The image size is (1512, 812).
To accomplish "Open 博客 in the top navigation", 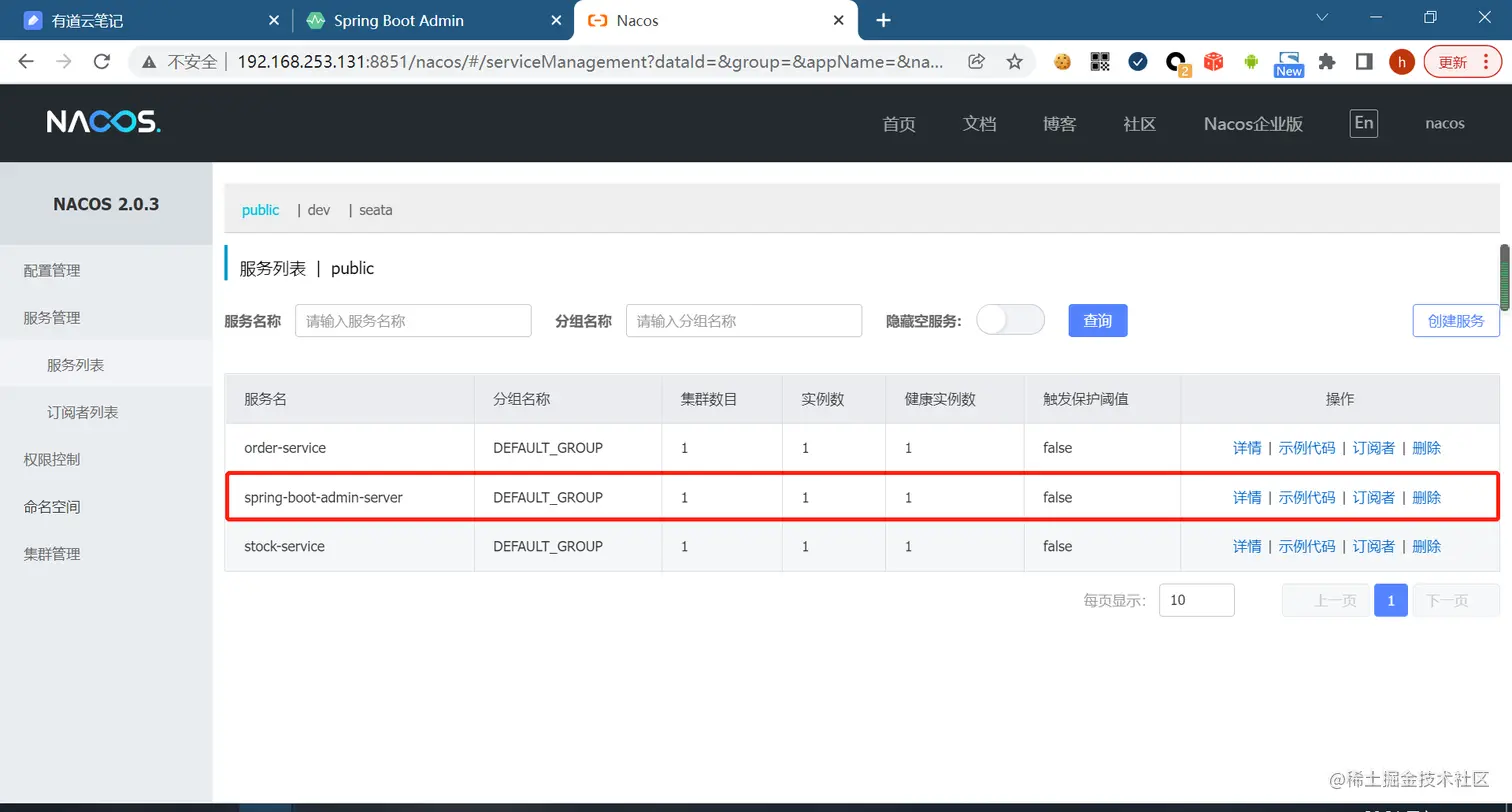I will [1060, 124].
